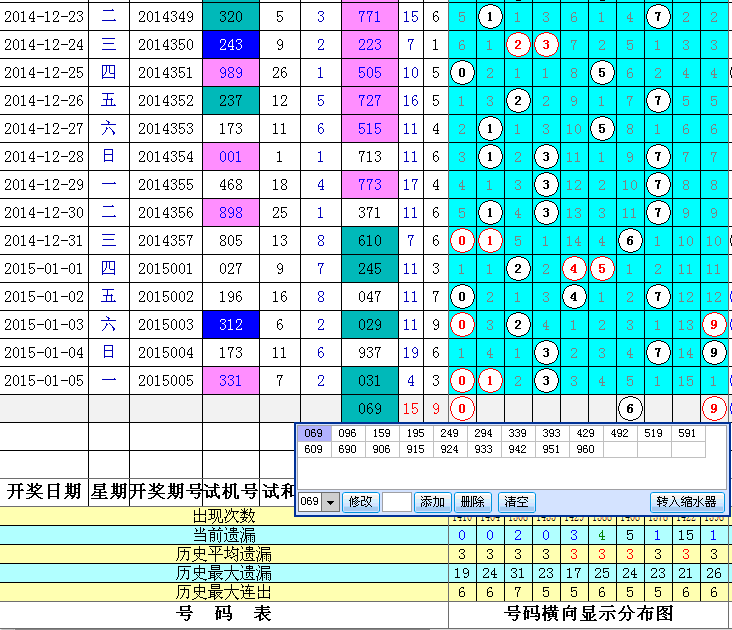This screenshot has width=732, height=630.
Task: Click red circled 9 in the 069 row
Action: [713, 408]
